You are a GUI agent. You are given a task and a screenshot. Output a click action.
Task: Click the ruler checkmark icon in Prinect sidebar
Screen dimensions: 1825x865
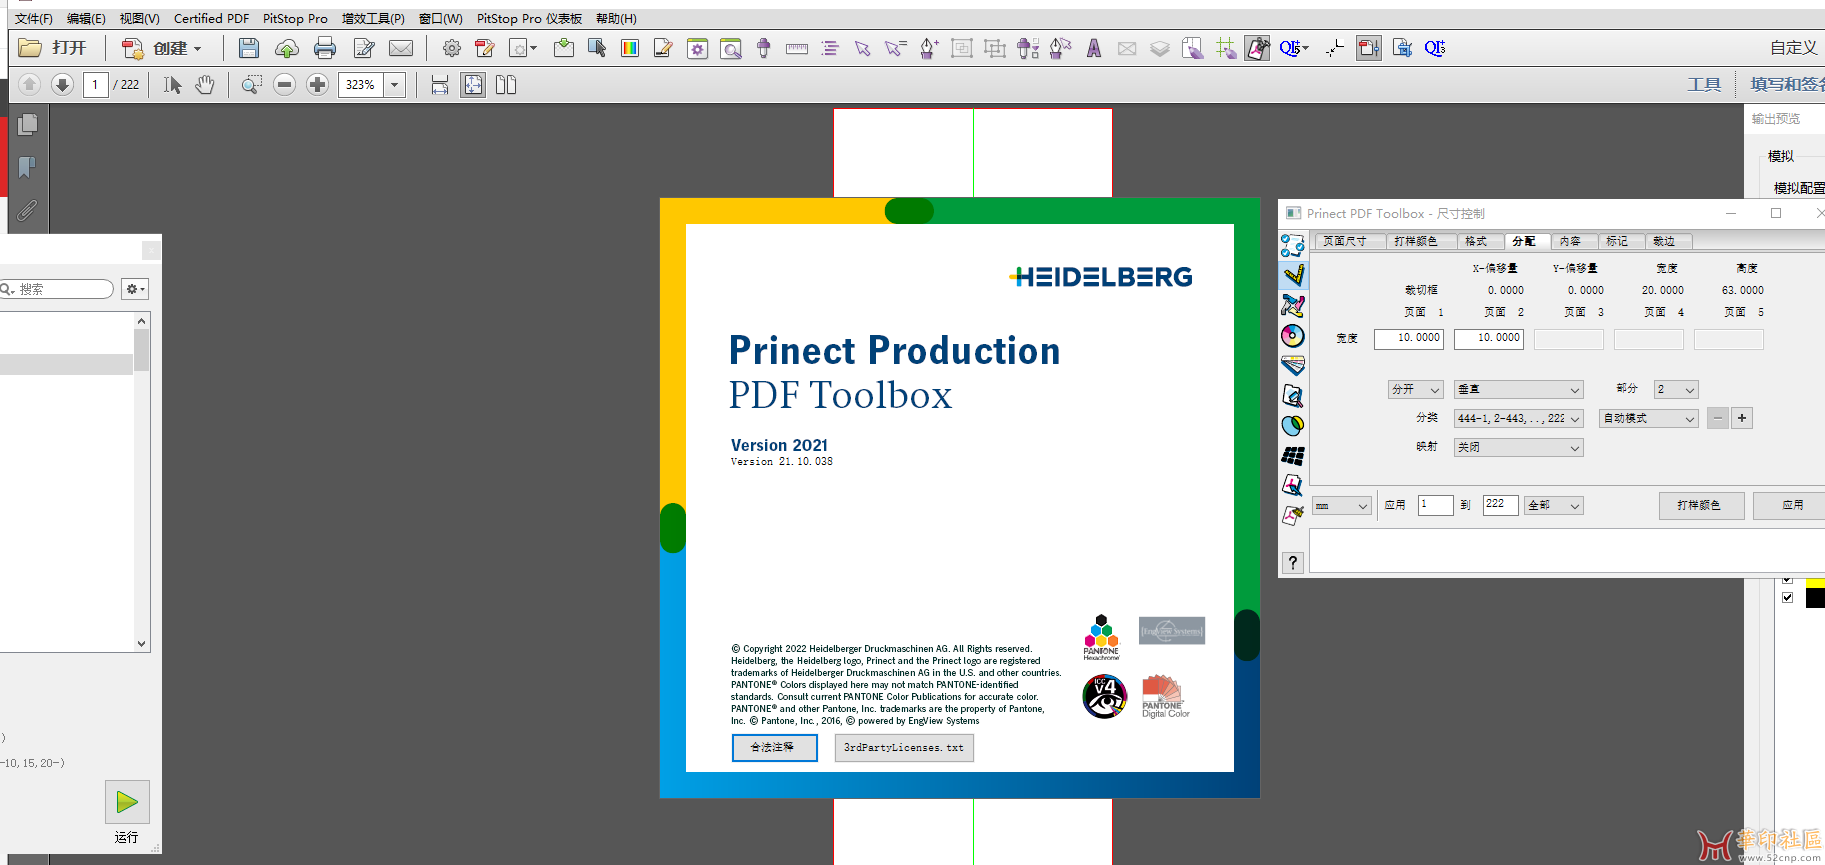pos(1293,275)
